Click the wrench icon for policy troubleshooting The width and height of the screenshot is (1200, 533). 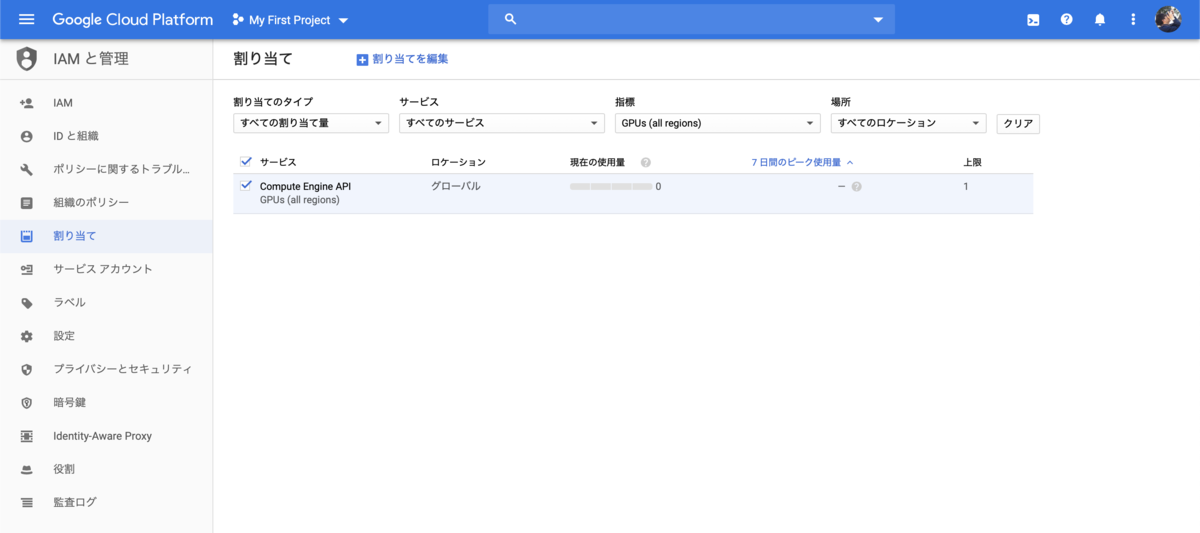click(27, 169)
